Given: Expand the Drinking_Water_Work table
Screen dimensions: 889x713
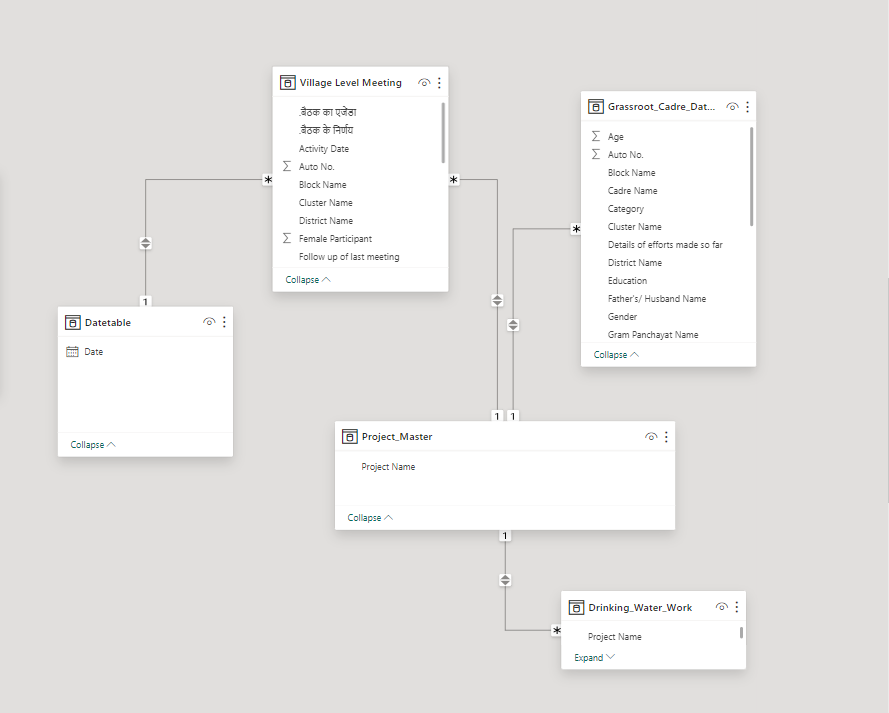Looking at the screenshot, I should [594, 657].
